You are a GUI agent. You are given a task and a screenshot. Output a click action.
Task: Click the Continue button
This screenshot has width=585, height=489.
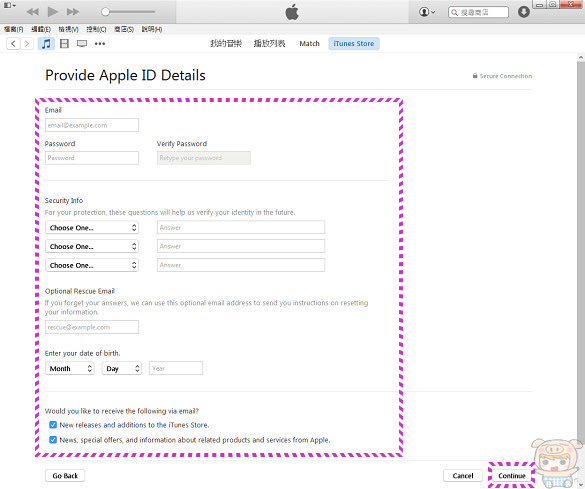point(512,476)
